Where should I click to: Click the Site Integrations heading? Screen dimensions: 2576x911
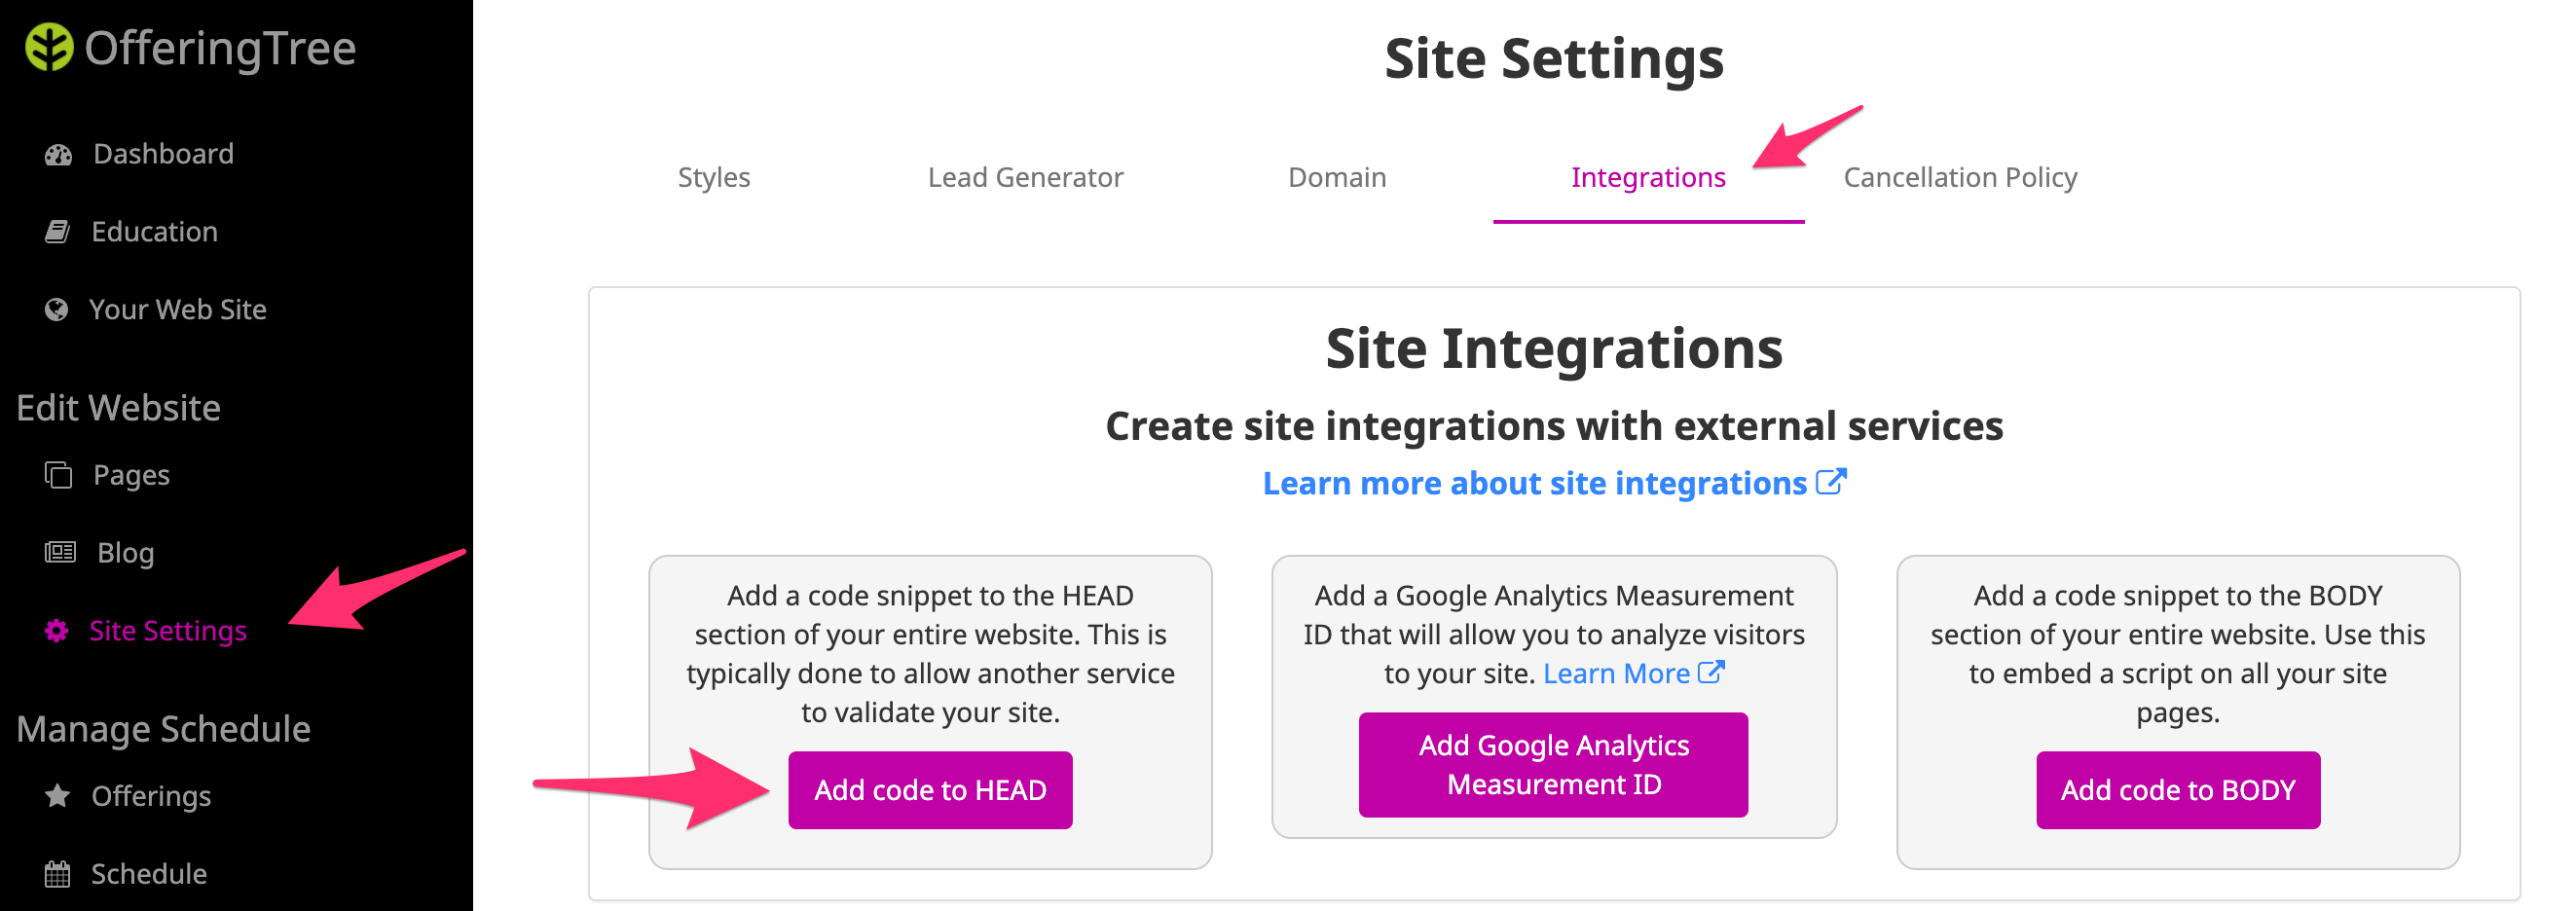tap(1554, 349)
